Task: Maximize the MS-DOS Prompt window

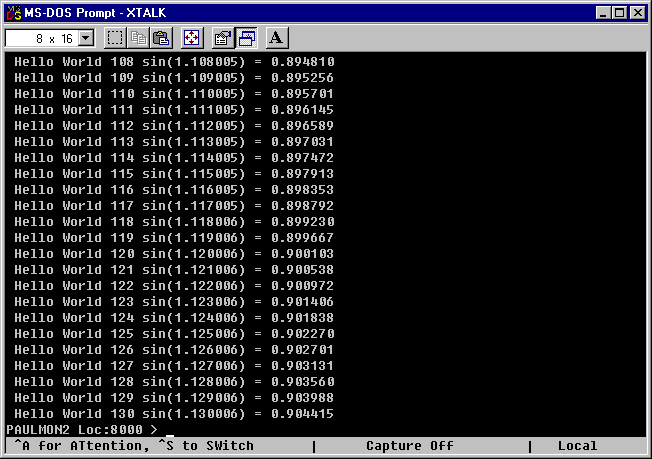Action: click(620, 12)
